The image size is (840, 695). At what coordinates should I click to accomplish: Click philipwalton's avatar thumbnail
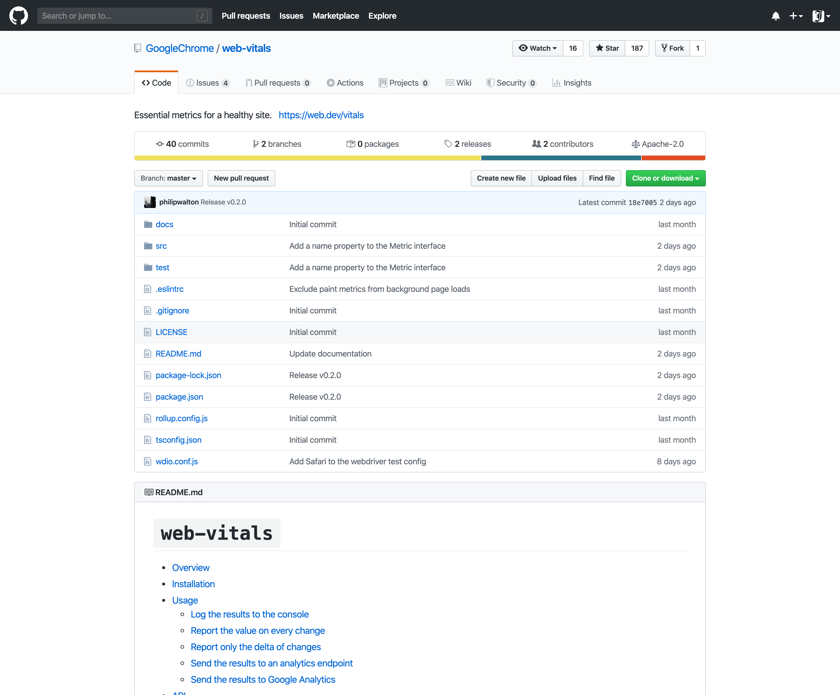coord(150,202)
